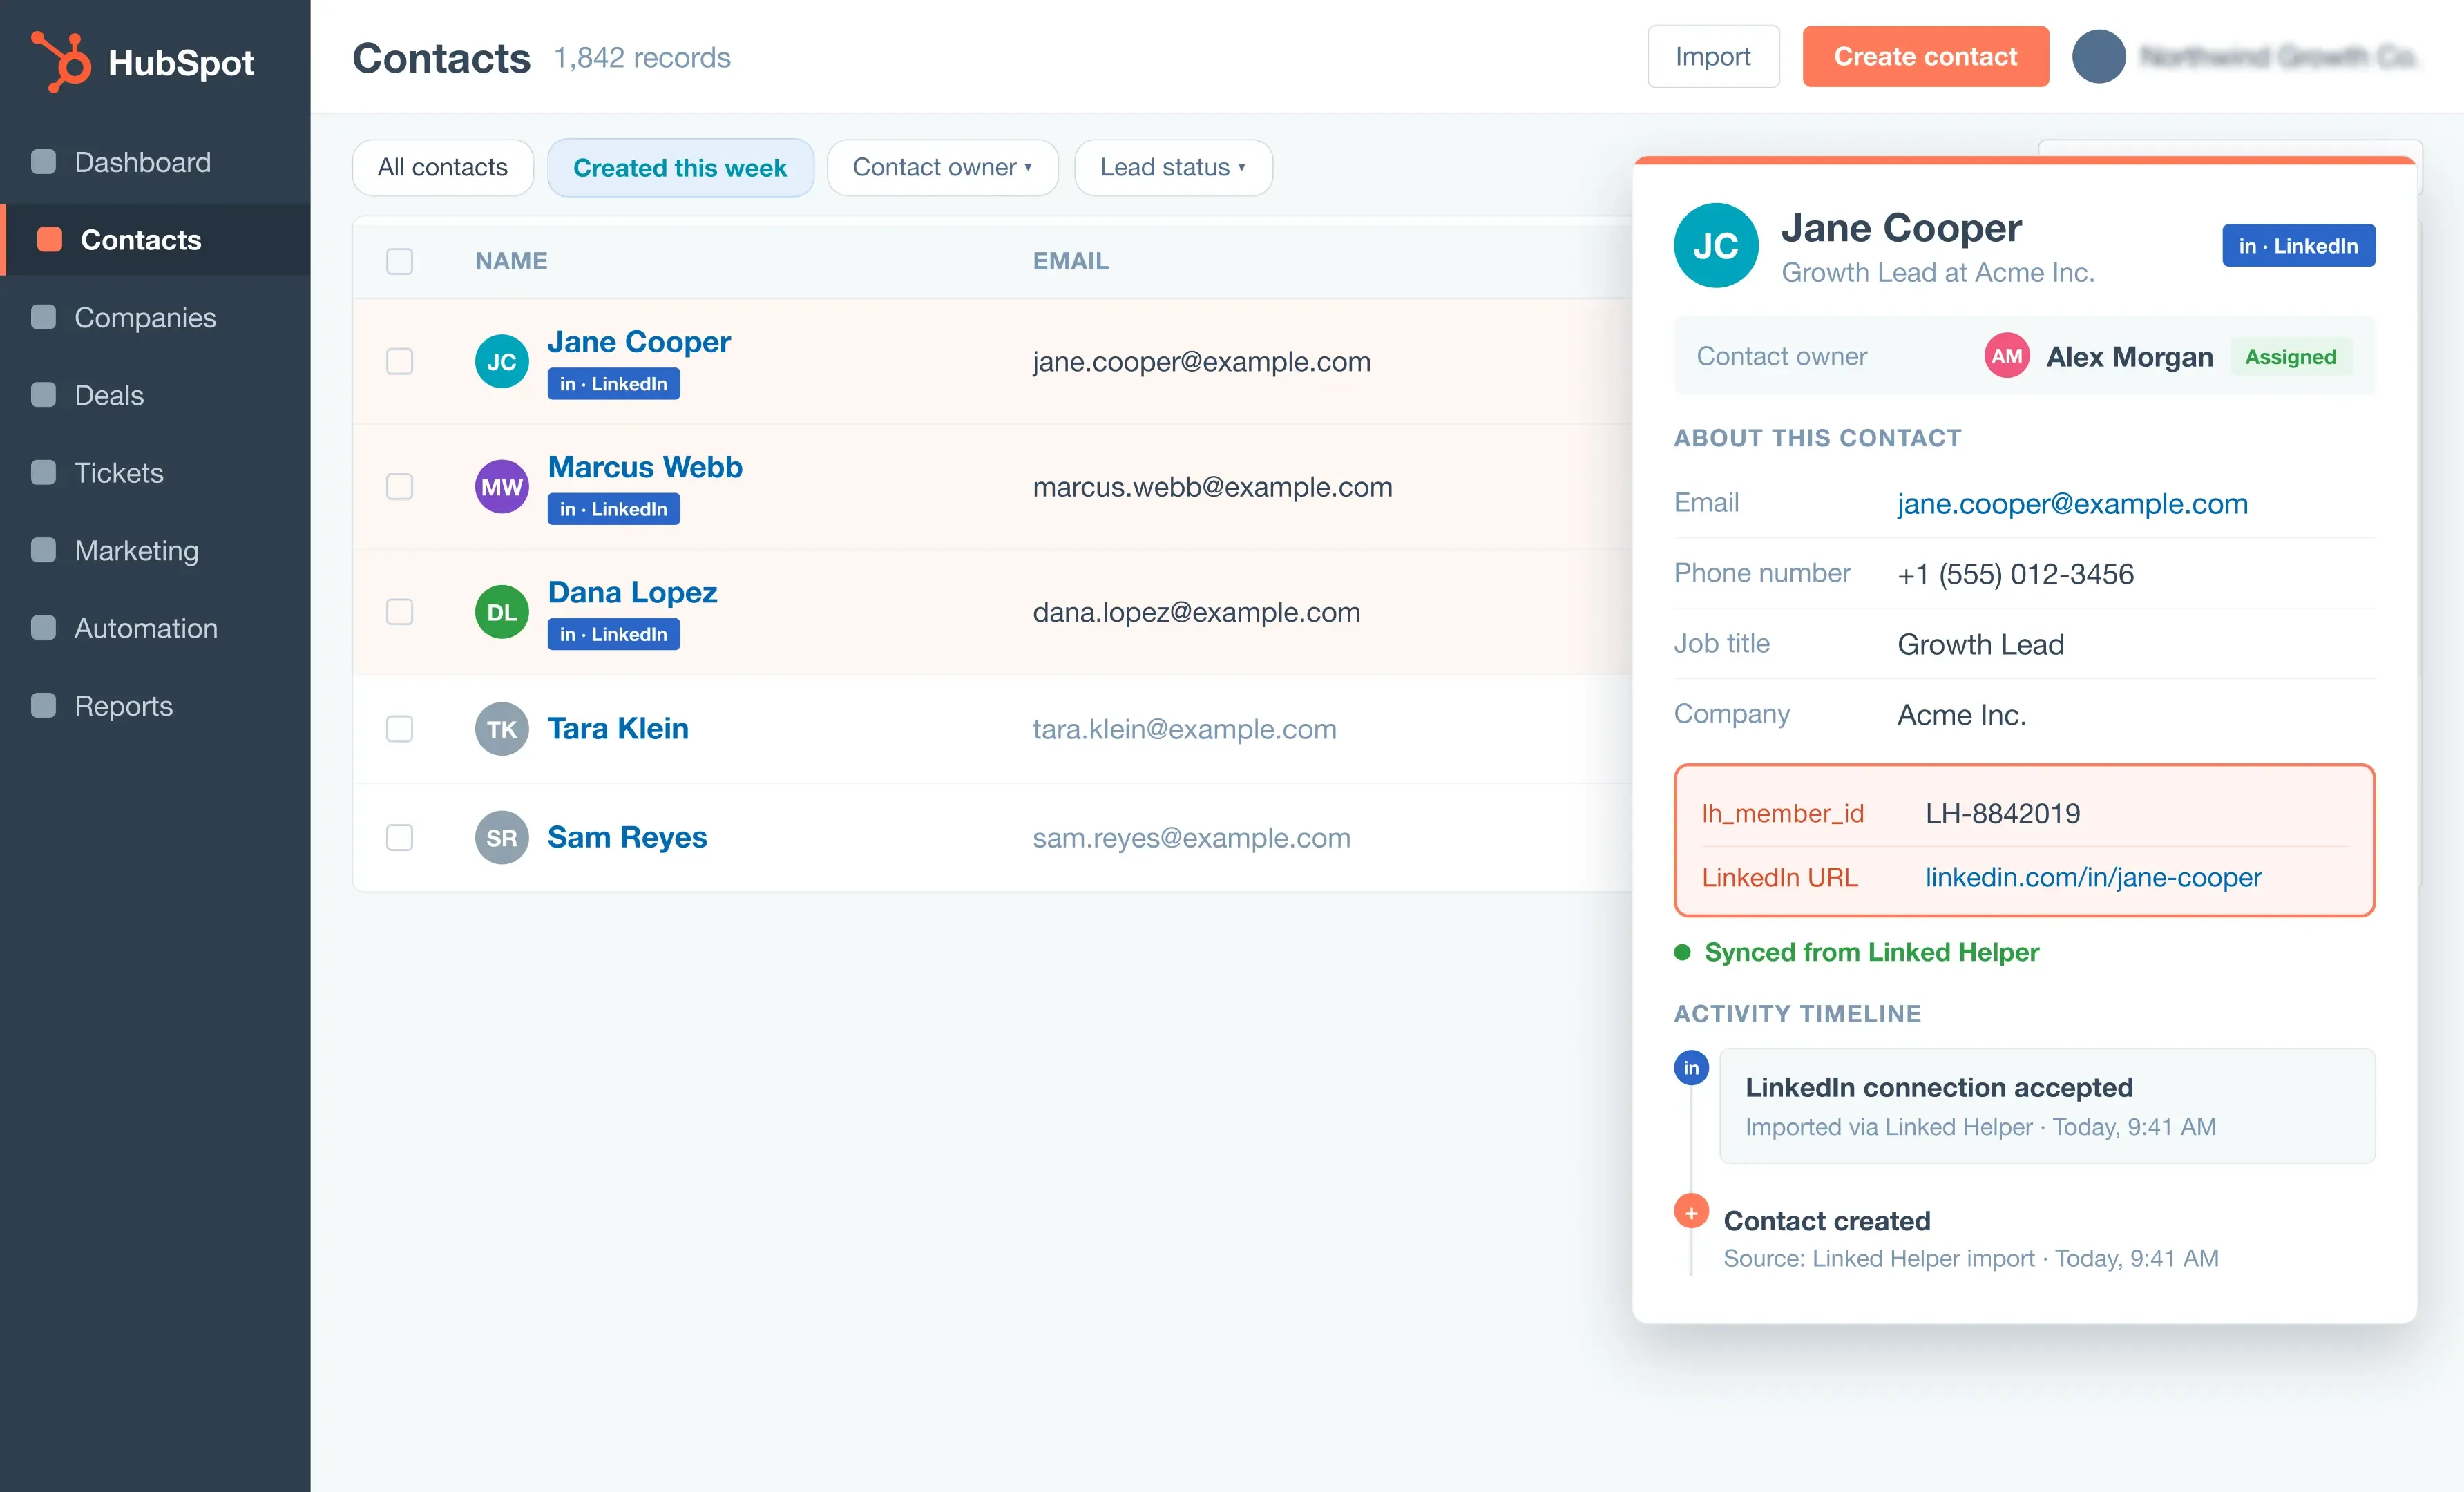
Task: Click phone number +1 (555) 012-3456
Action: click(x=2015, y=574)
